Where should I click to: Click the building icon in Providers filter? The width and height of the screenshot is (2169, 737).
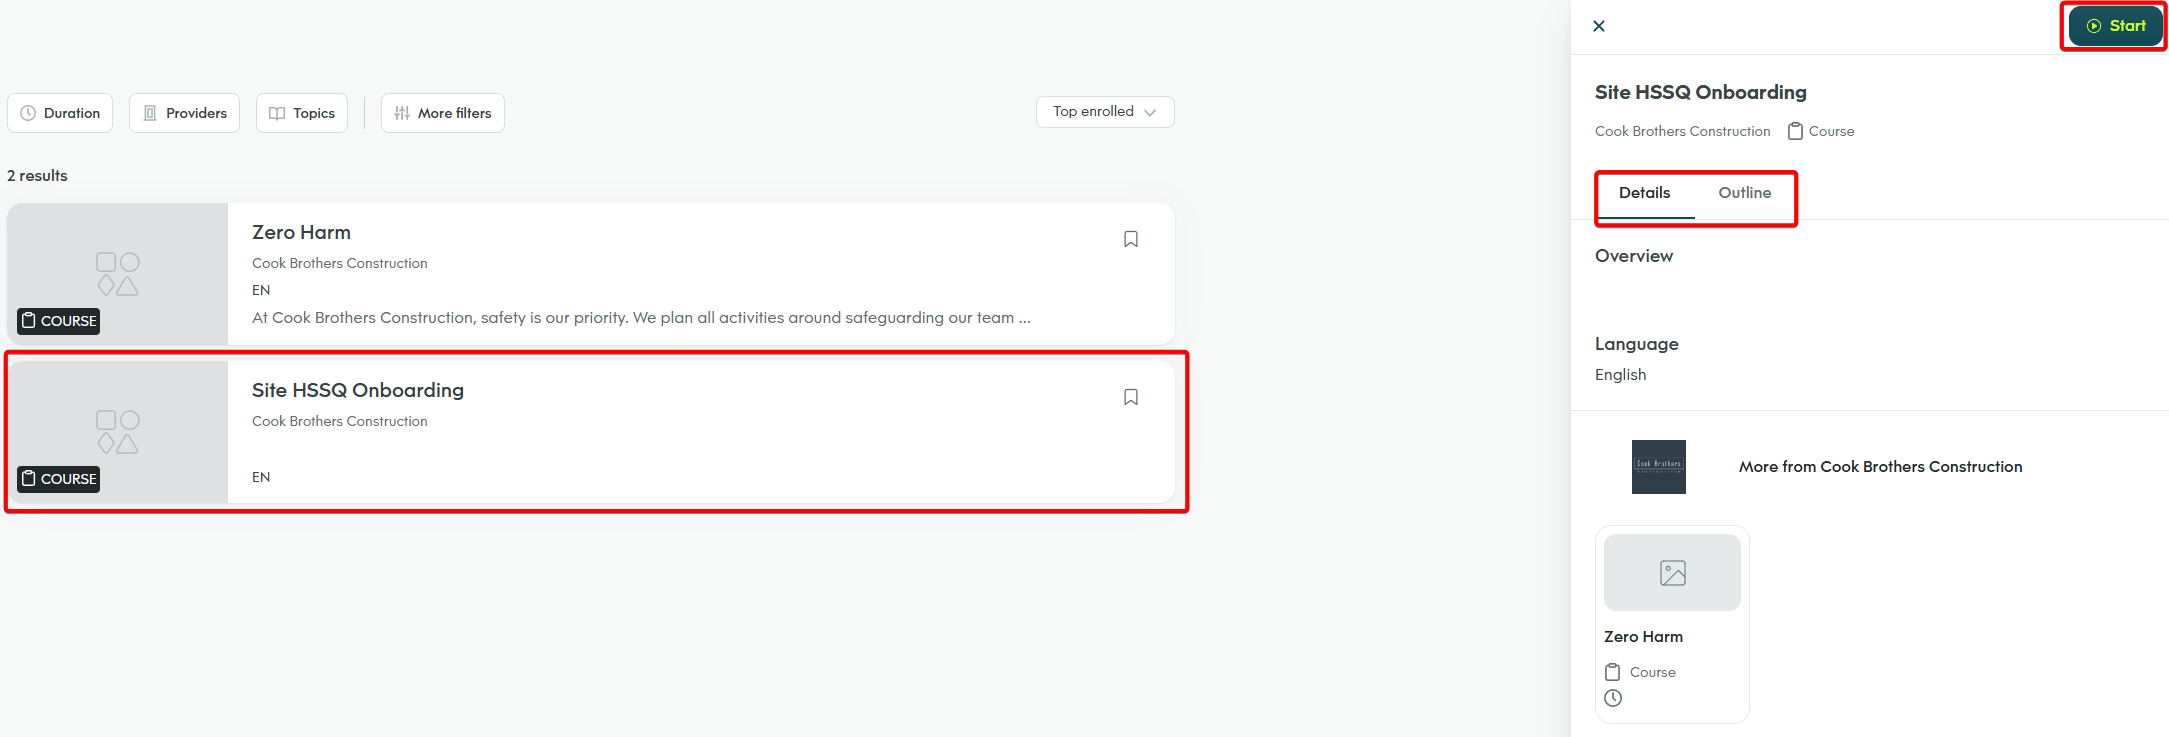coord(150,113)
